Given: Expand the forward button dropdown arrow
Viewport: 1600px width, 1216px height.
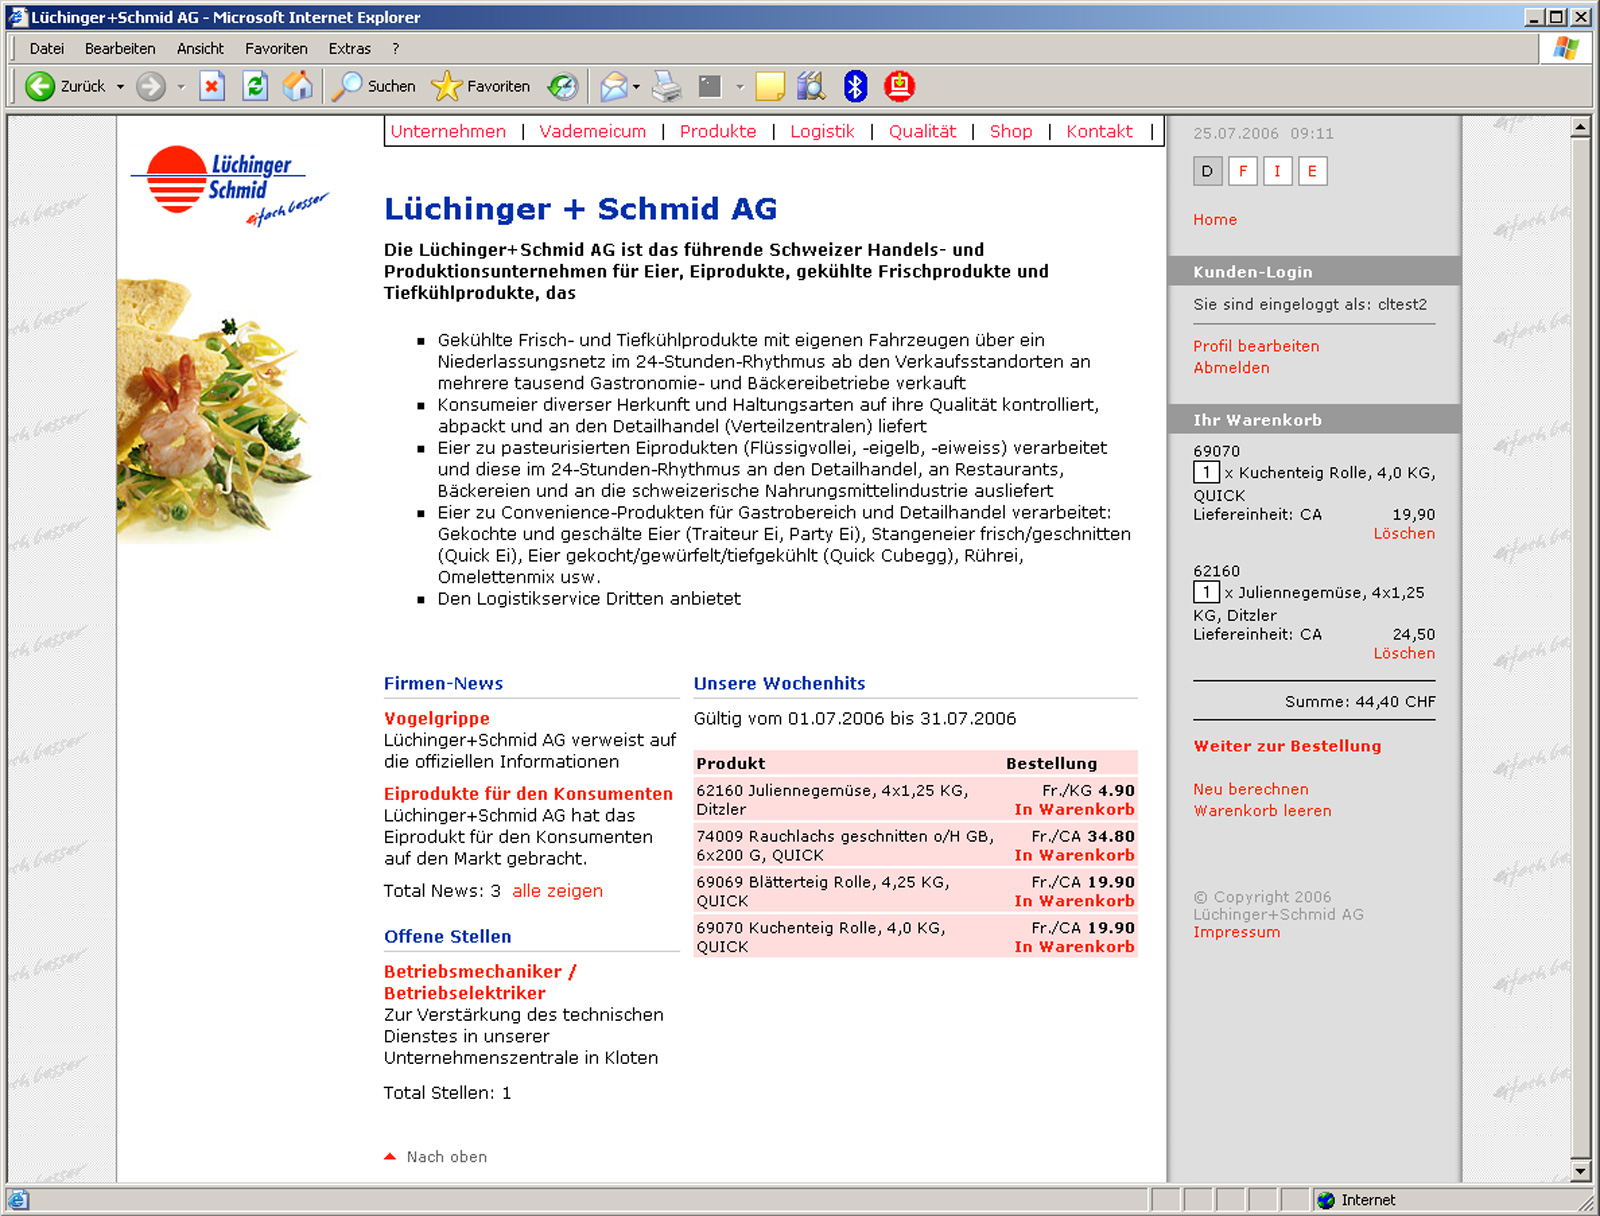Looking at the screenshot, I should coord(181,87).
